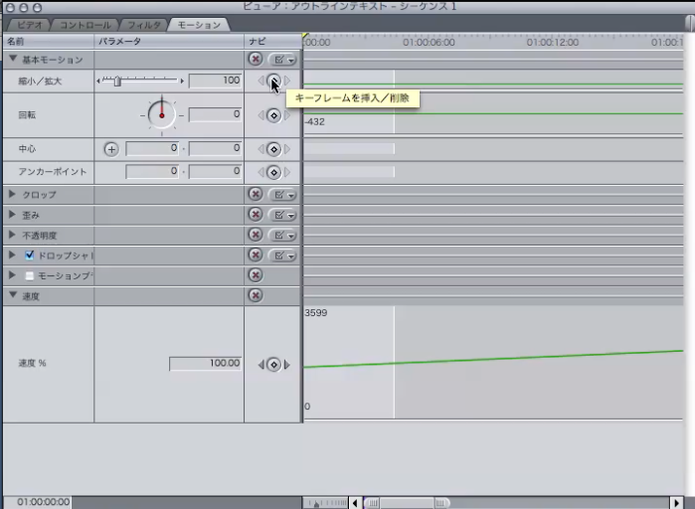The width and height of the screenshot is (695, 509).
Task: Click the timeline zoom control
Action: [x=326, y=503]
